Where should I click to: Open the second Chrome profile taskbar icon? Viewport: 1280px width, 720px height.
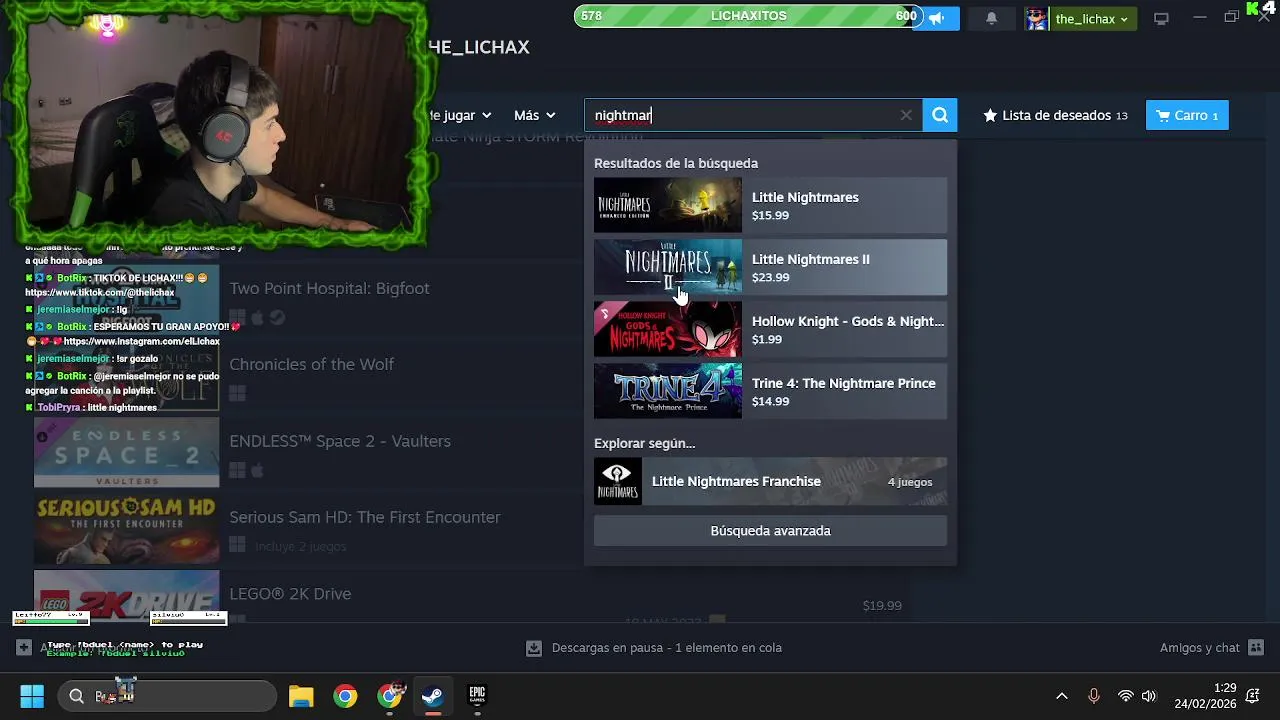point(390,696)
